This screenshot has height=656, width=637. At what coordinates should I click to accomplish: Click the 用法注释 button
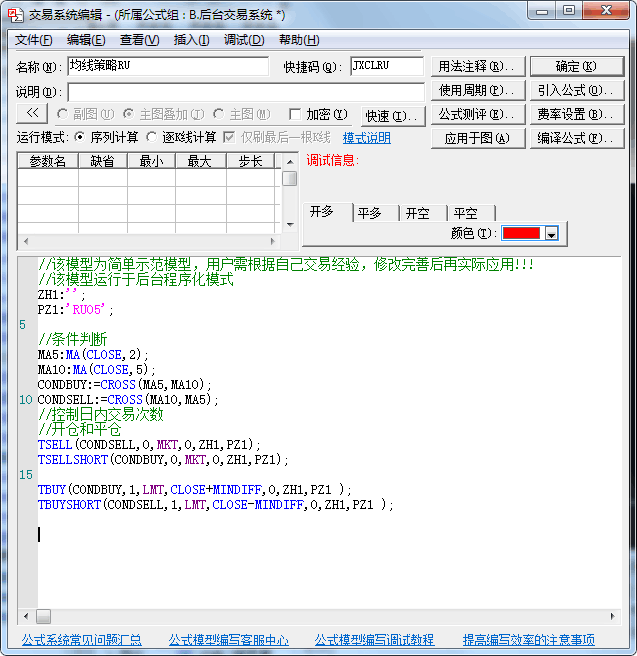coord(478,66)
